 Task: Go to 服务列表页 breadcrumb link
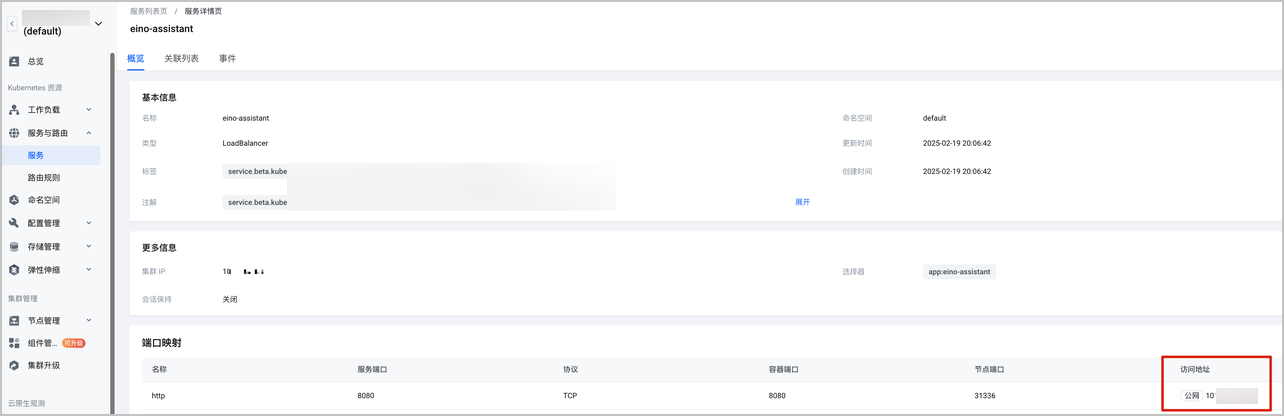tap(148, 11)
